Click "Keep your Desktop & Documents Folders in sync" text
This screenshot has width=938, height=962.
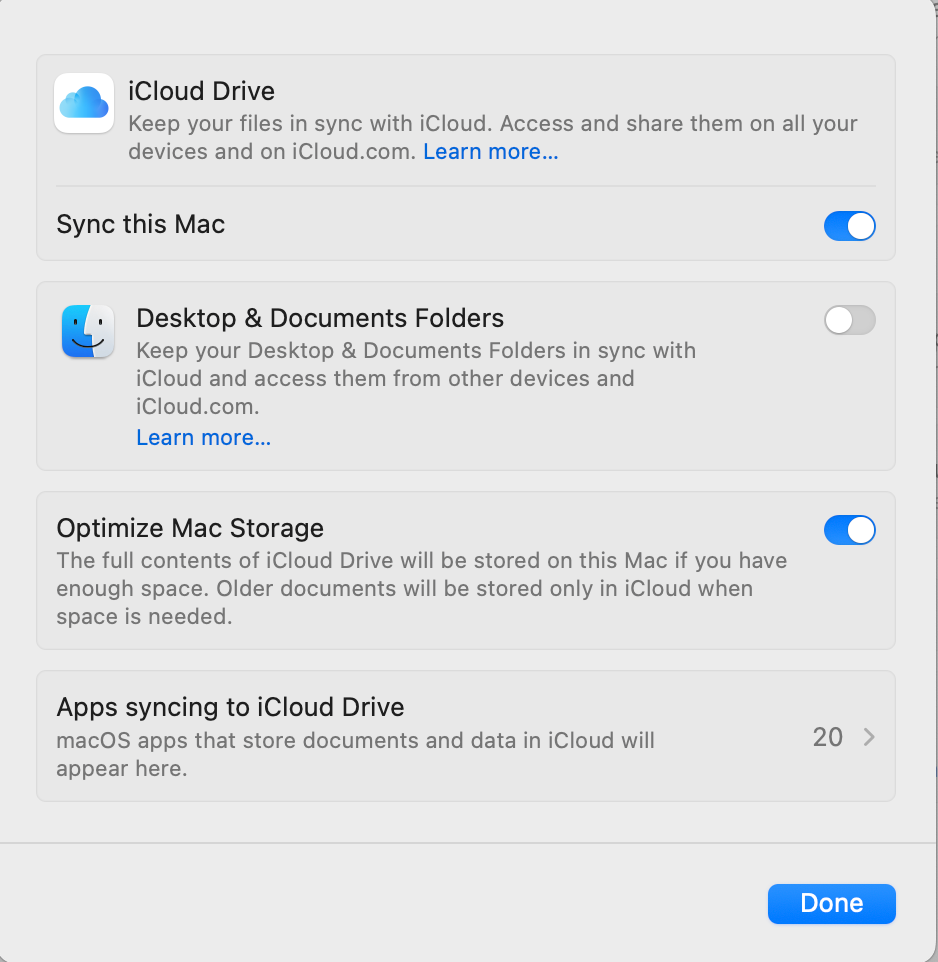pyautogui.click(x=416, y=379)
